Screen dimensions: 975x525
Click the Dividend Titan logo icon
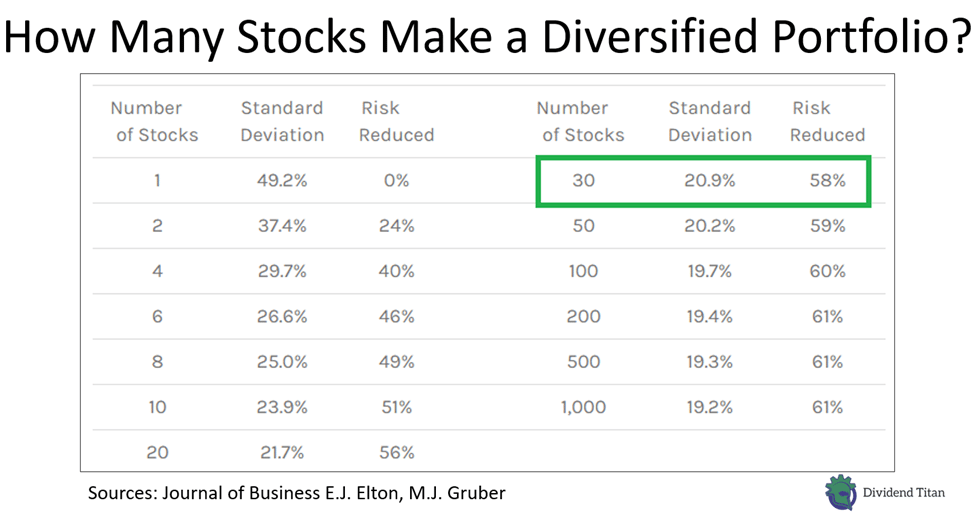[x=841, y=493]
